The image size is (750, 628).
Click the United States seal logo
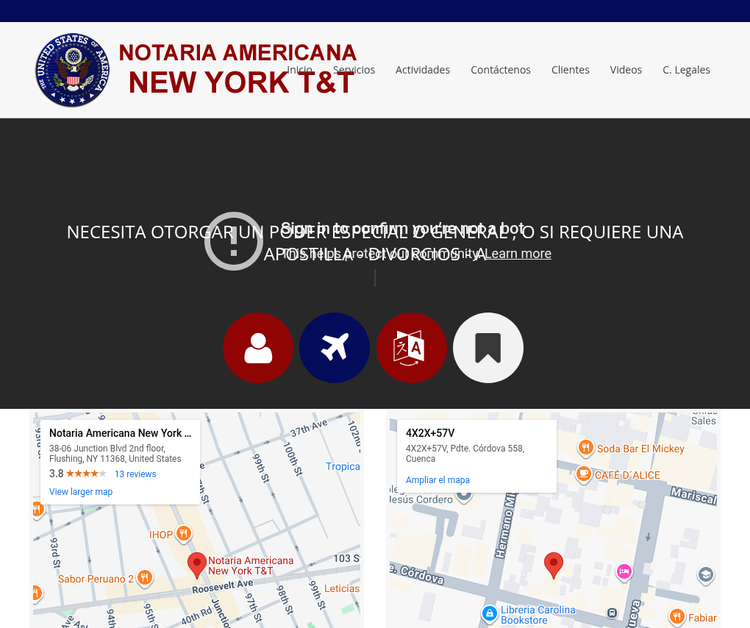click(72, 70)
